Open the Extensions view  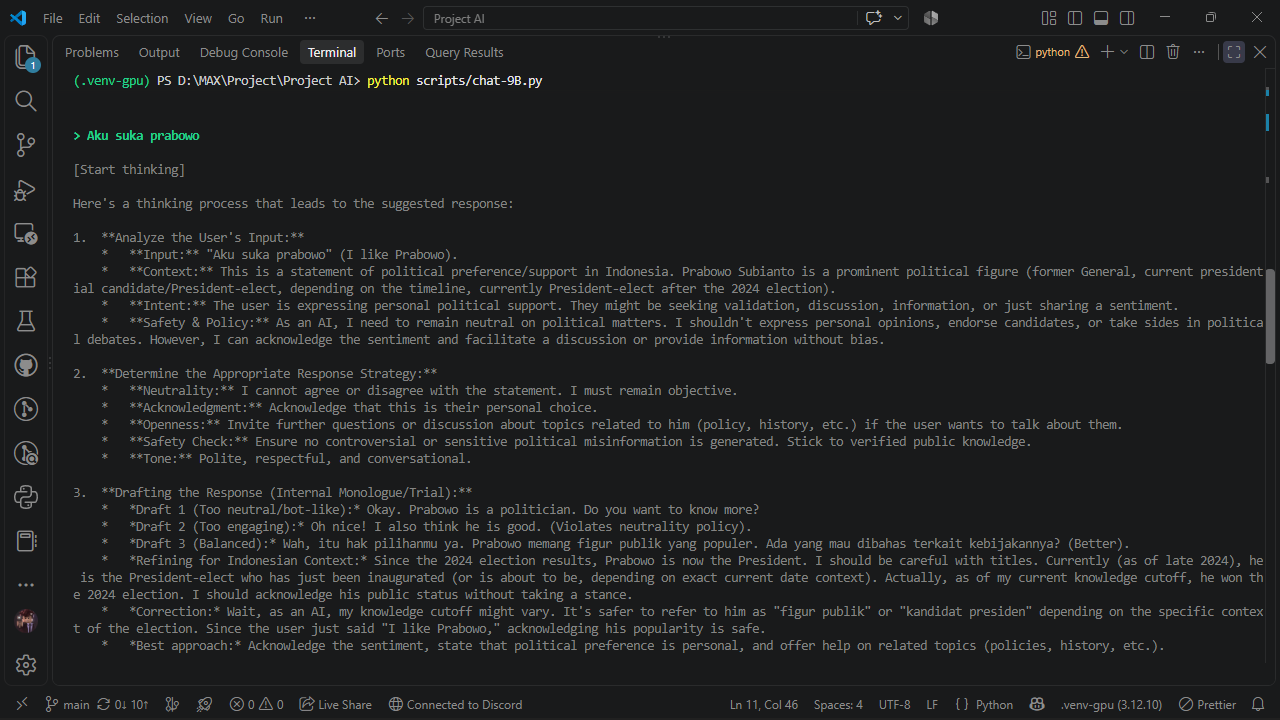point(26,277)
